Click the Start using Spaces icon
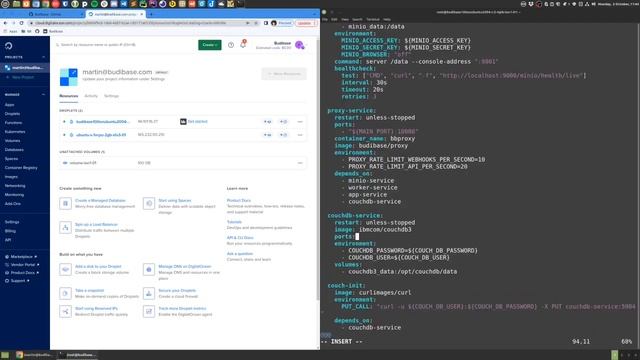The image size is (640, 360). (x=149, y=203)
